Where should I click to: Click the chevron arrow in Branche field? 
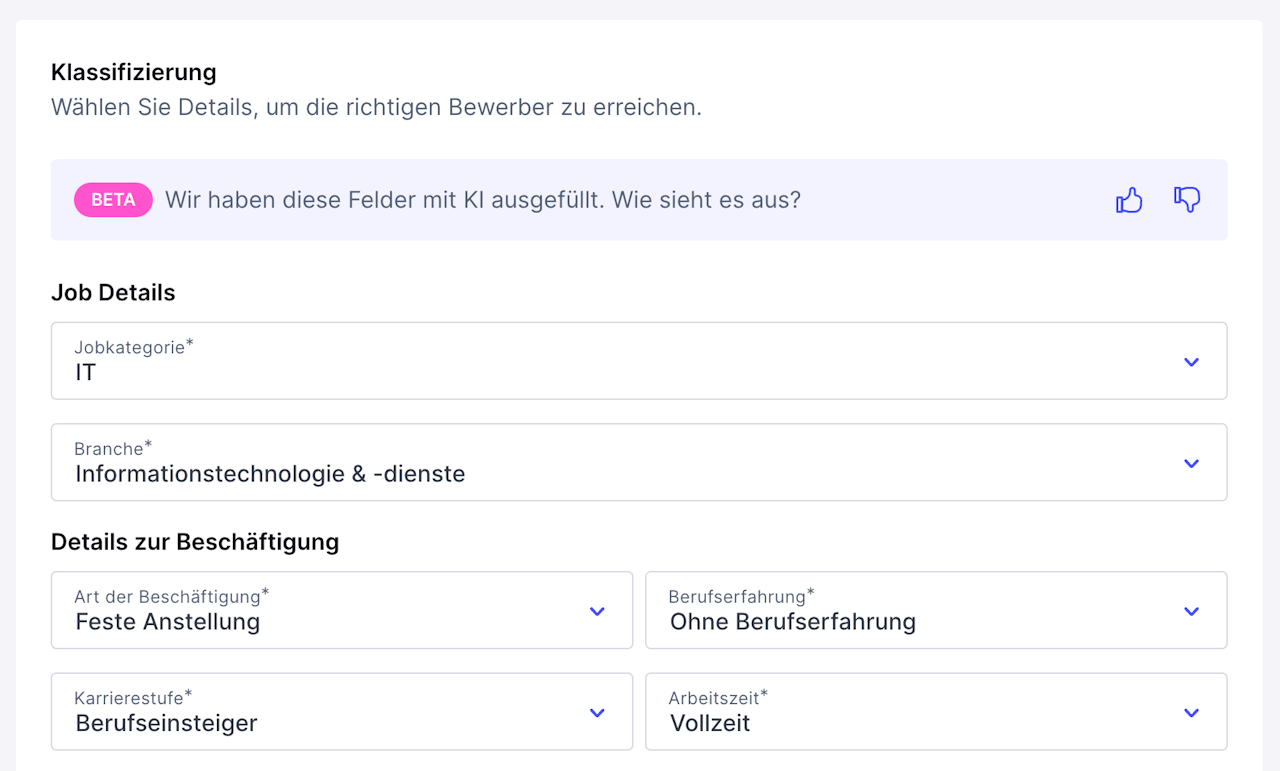click(1191, 463)
